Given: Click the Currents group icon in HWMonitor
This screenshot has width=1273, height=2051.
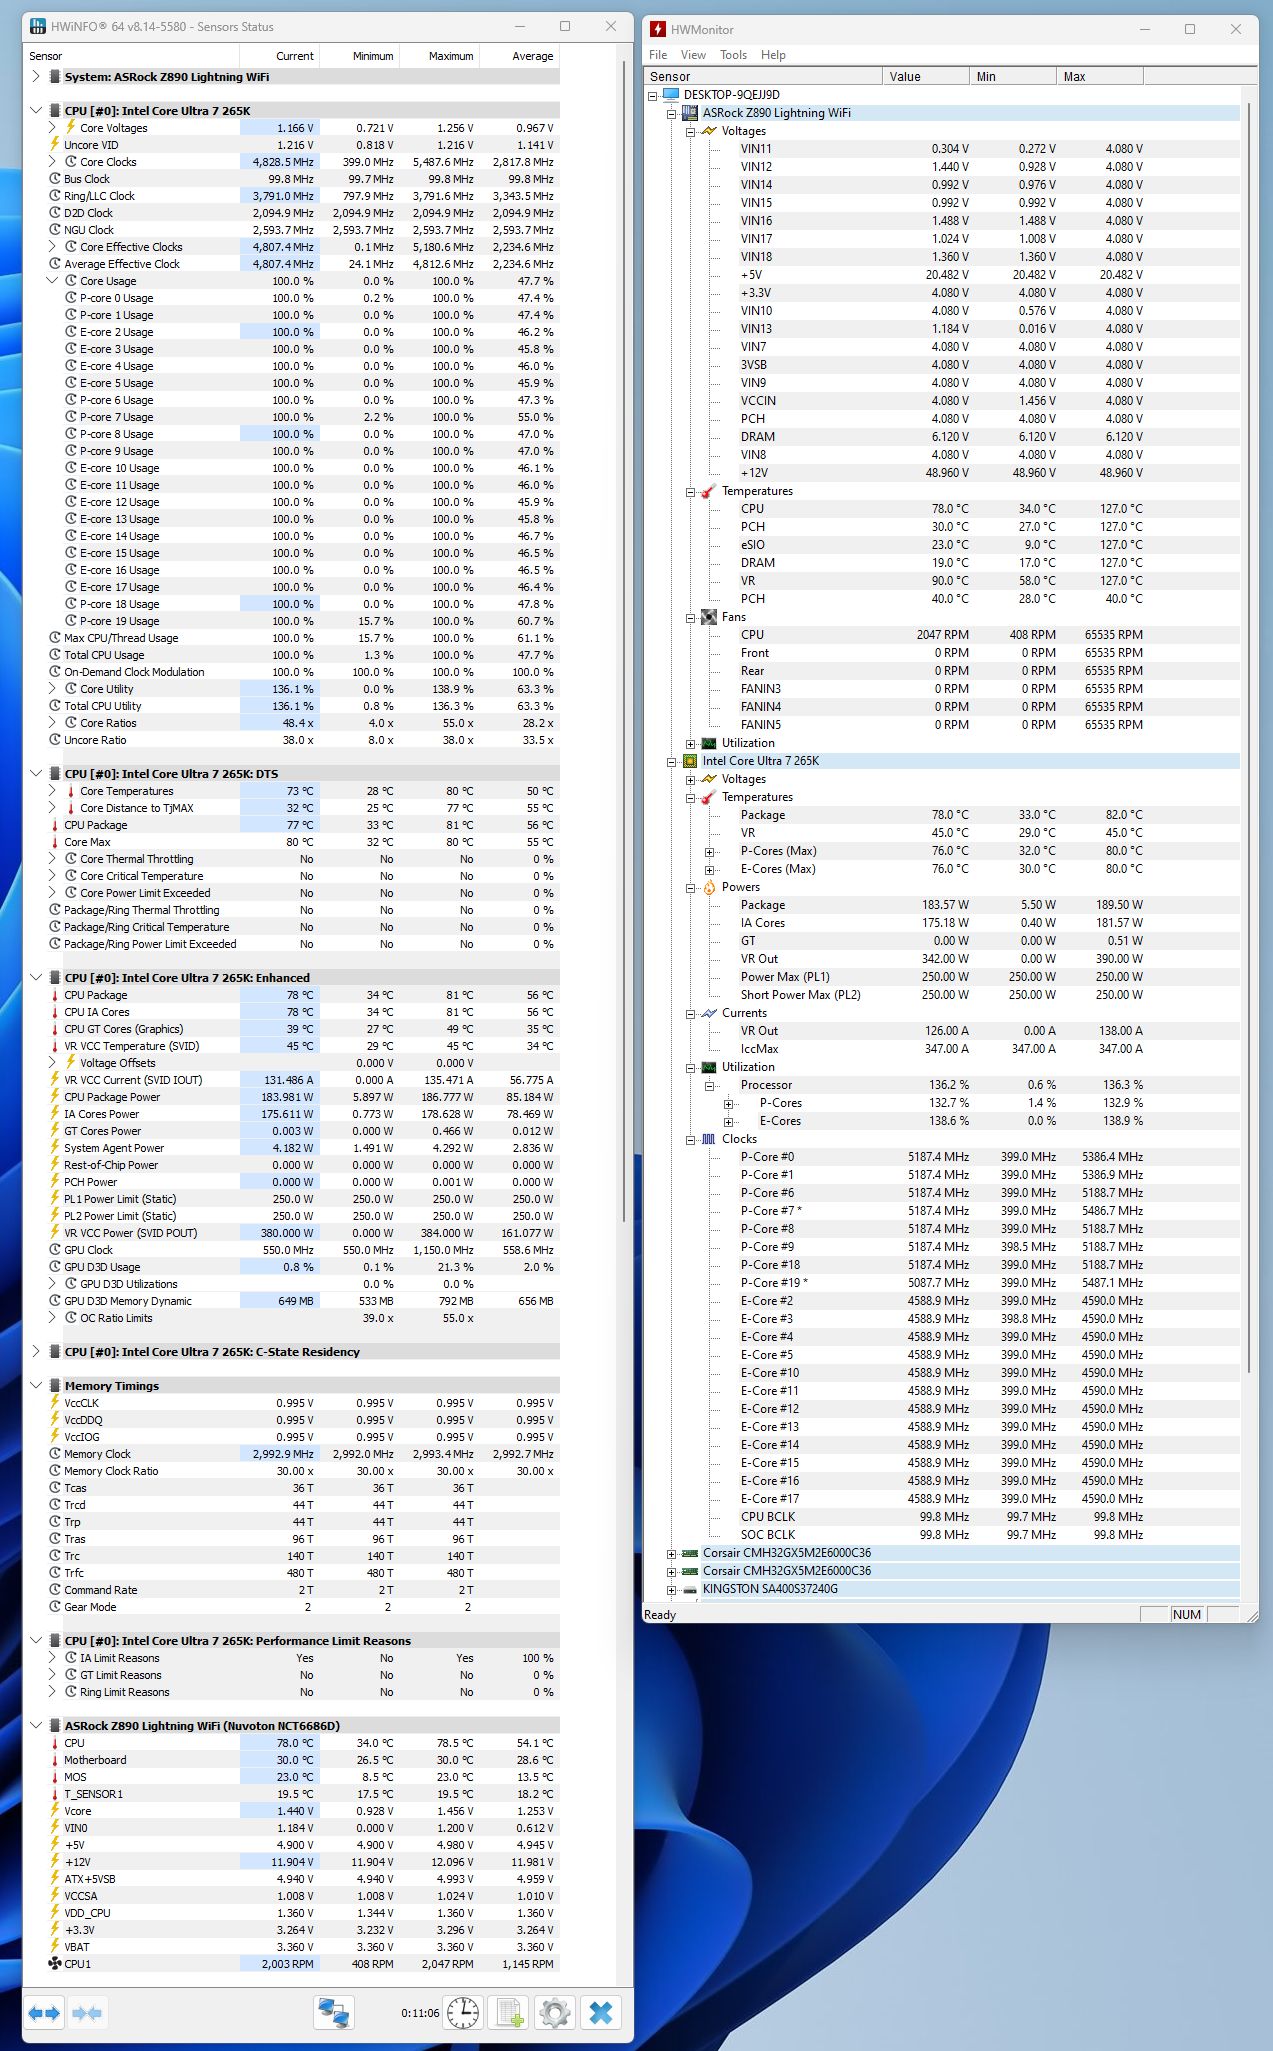Looking at the screenshot, I should coord(709,1013).
